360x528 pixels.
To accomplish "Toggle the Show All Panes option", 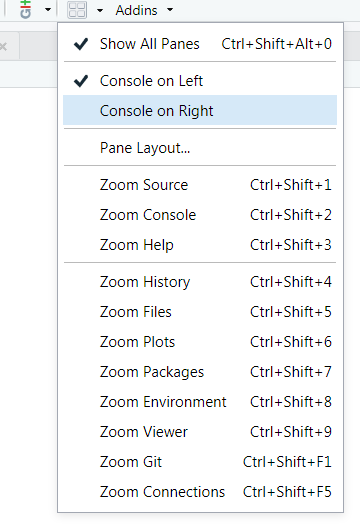I will 200,44.
